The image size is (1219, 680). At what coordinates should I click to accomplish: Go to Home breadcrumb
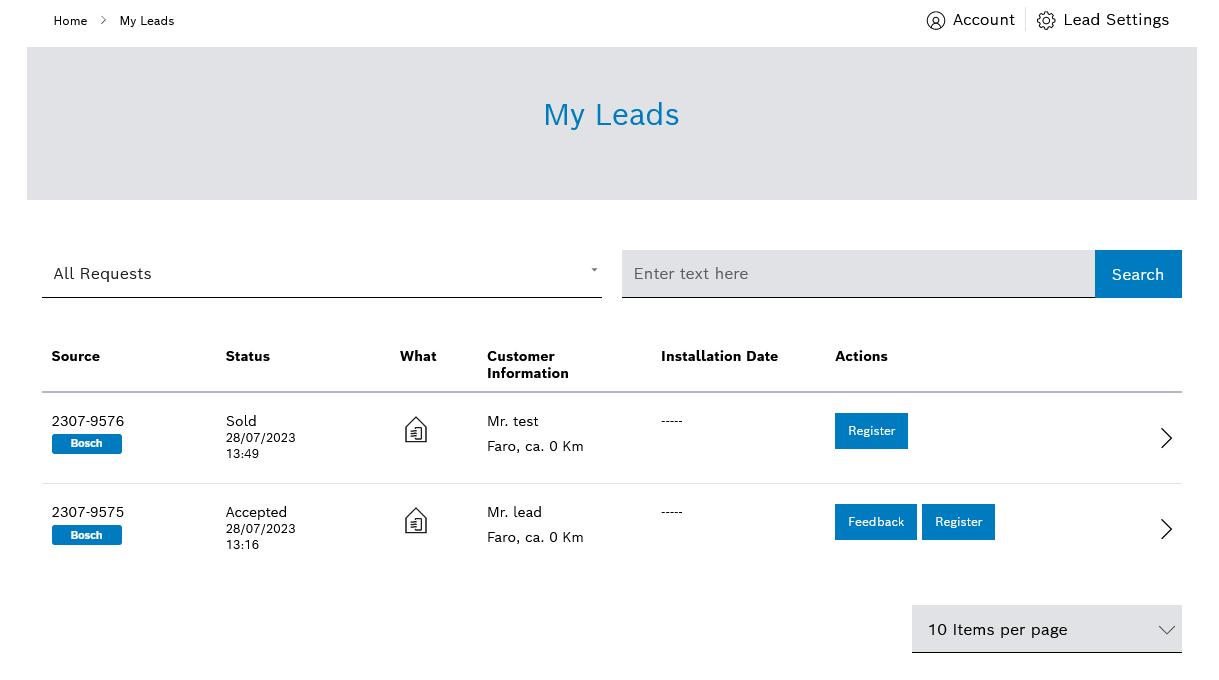pos(70,21)
